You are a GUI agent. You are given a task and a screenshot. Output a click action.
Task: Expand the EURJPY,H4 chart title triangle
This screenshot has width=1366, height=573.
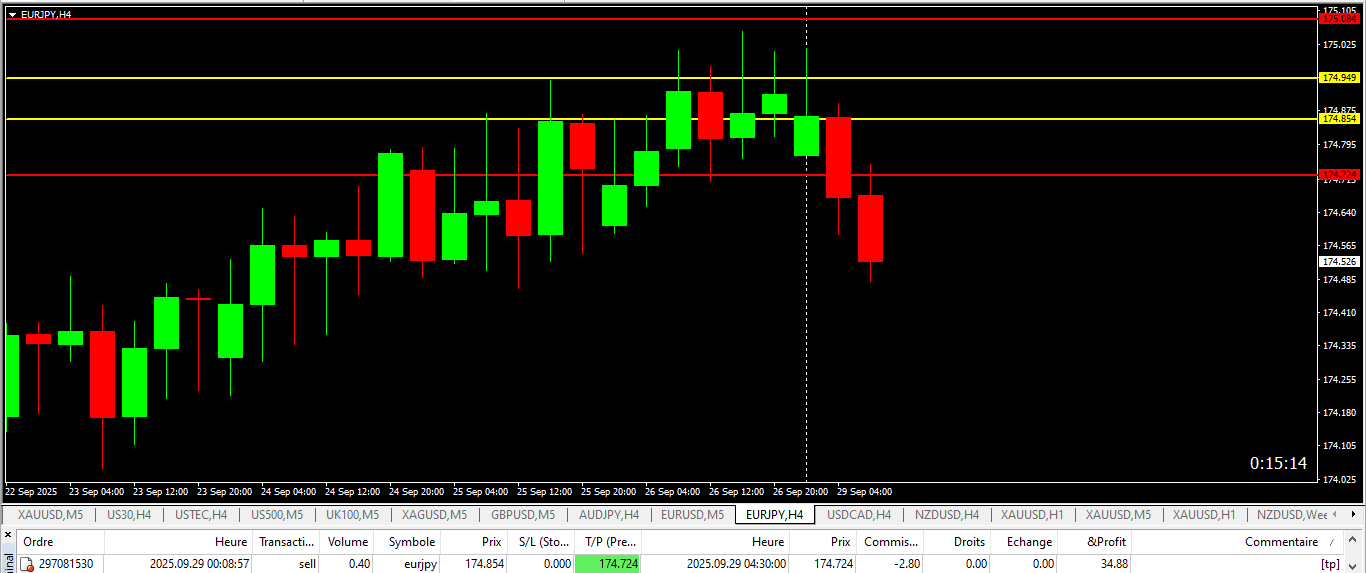coord(12,14)
